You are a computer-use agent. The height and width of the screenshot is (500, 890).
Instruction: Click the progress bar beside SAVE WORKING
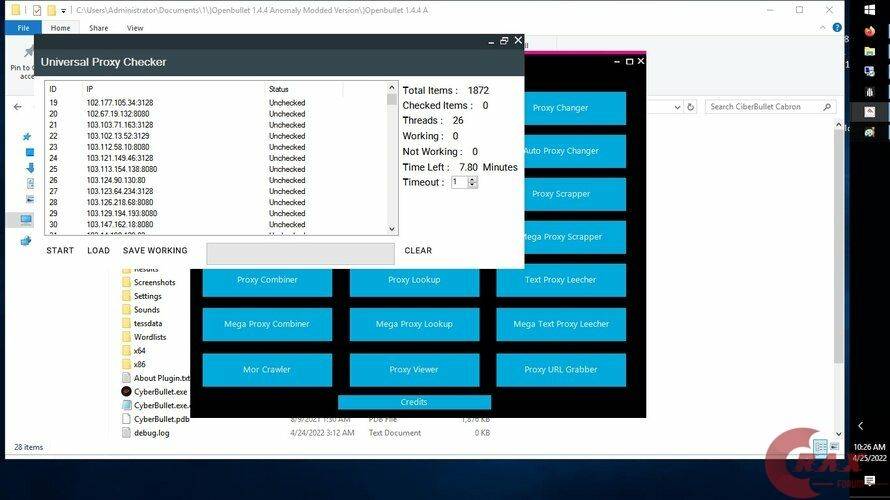(x=300, y=254)
